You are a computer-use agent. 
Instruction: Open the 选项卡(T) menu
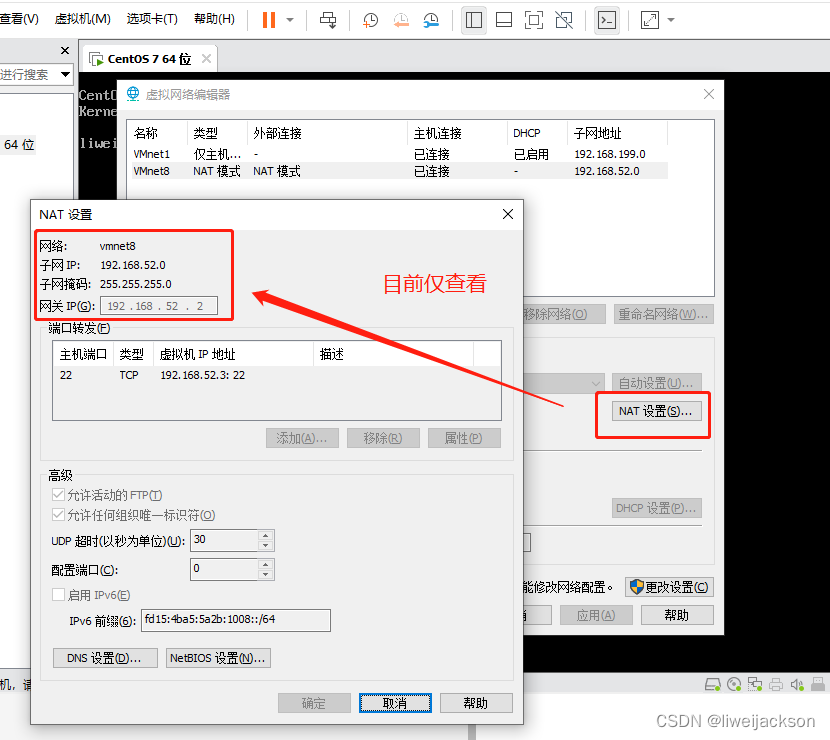point(152,19)
